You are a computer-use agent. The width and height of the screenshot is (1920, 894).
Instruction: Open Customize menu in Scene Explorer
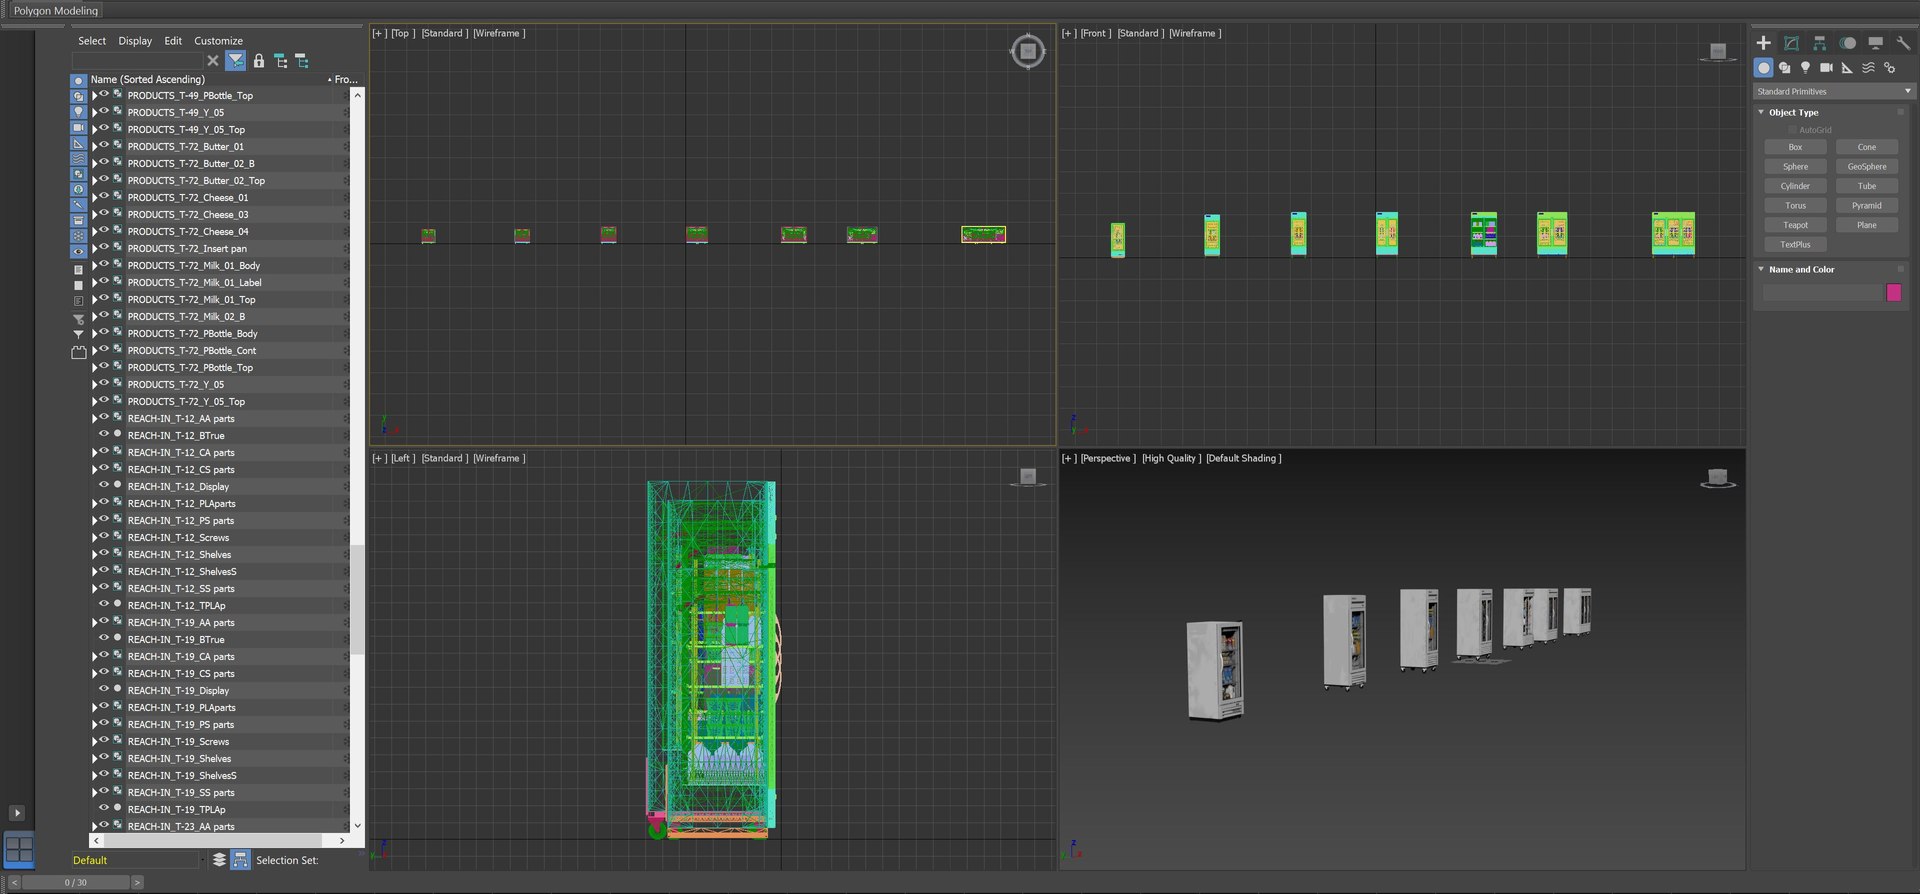(218, 41)
